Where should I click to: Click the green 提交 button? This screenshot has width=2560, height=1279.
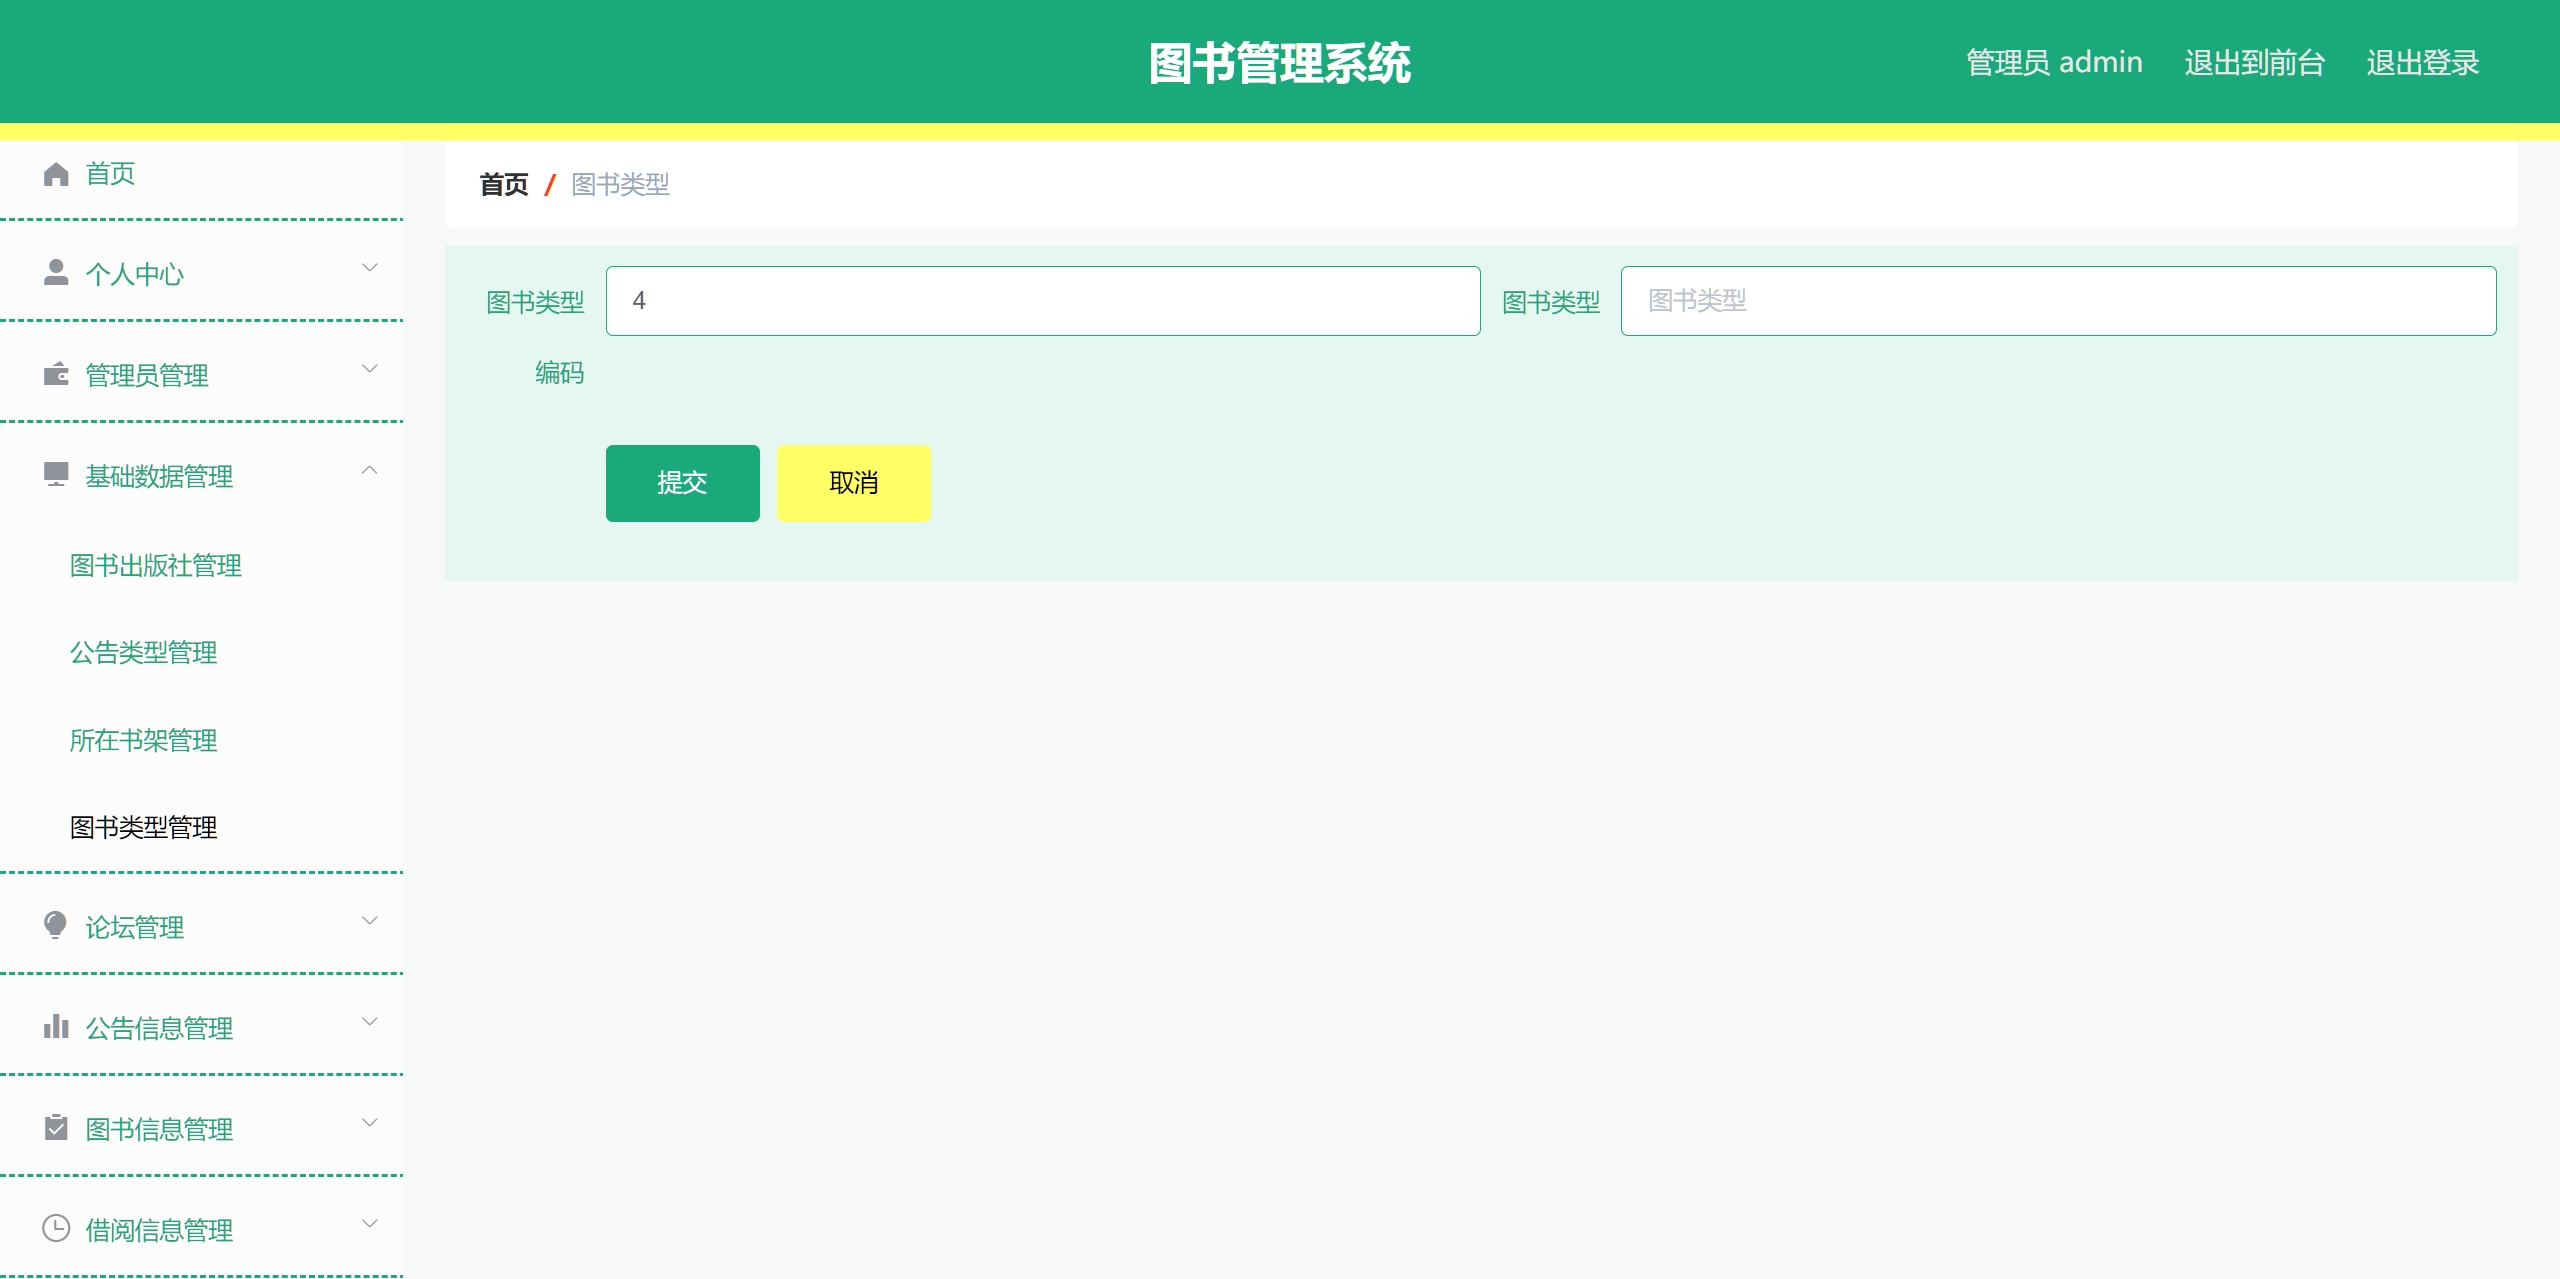point(682,483)
